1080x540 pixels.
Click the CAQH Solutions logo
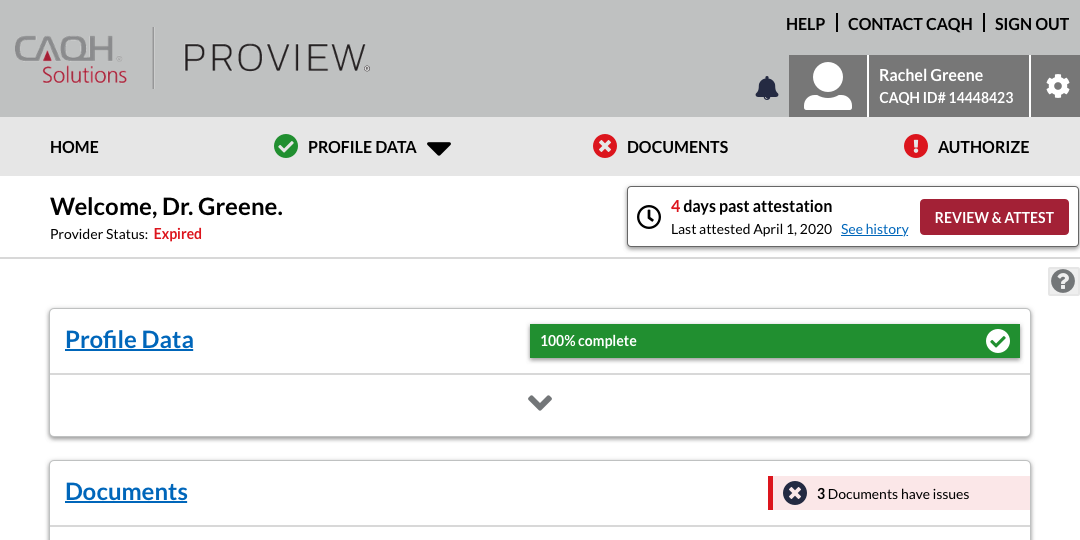click(x=70, y=59)
